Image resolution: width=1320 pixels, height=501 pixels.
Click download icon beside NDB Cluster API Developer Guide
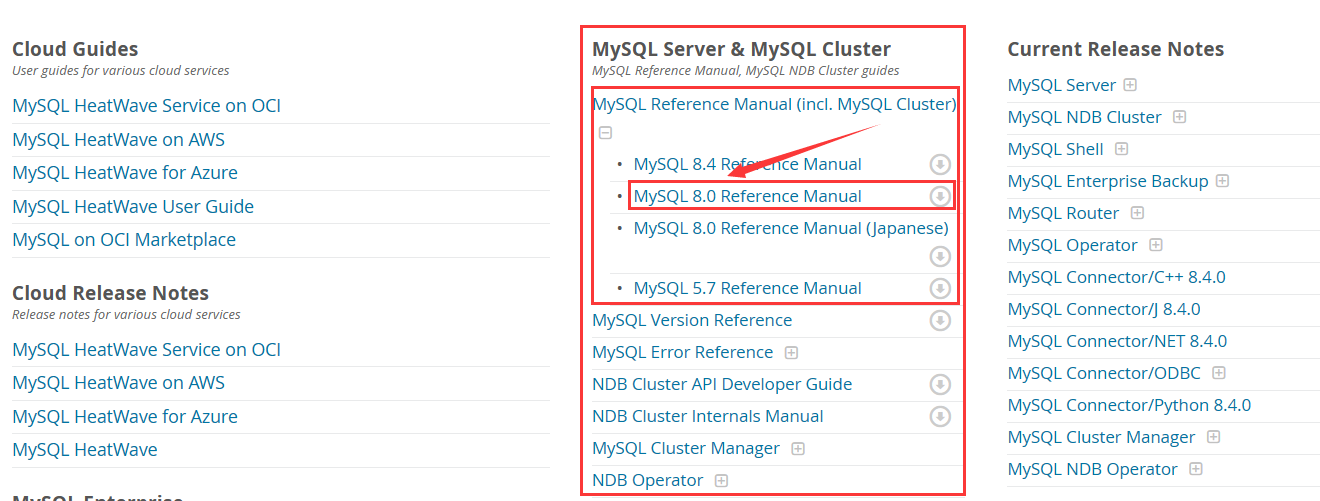[x=940, y=384]
